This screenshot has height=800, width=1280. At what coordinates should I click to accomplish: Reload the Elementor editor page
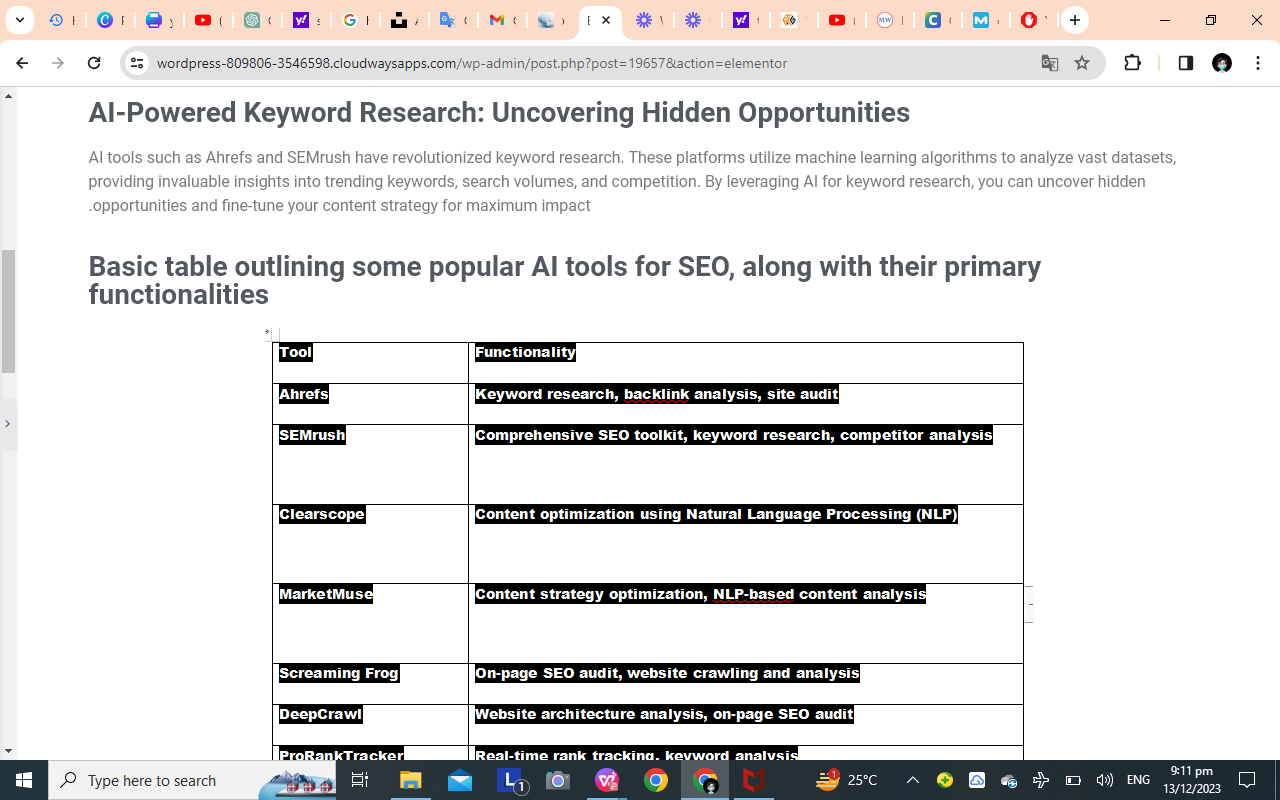[x=94, y=63]
